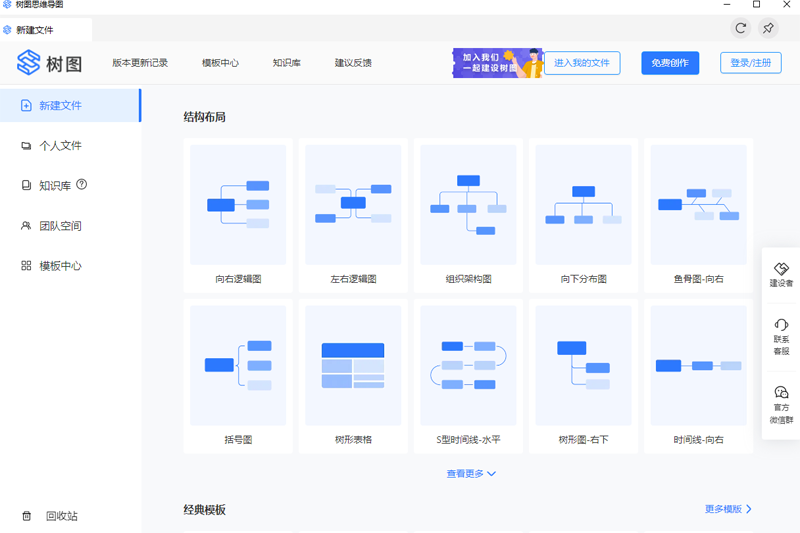Screen dimensions: 800x533
Task: Select 个人文件 in the sidebar
Action: pyautogui.click(x=60, y=146)
